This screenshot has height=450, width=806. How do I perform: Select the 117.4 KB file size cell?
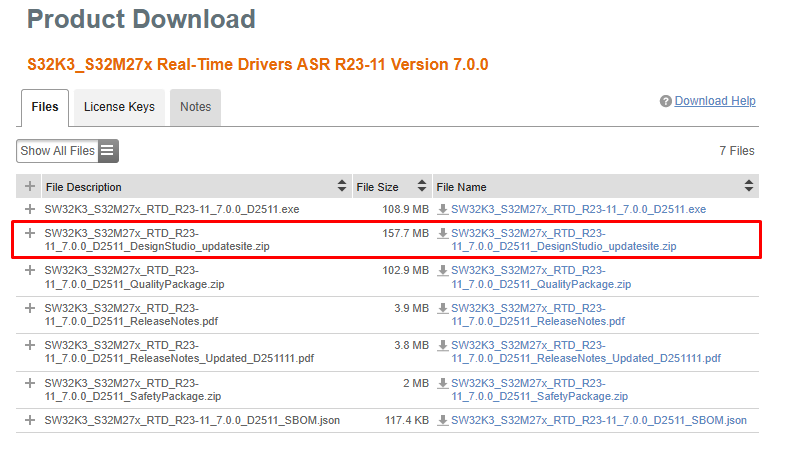pyautogui.click(x=407, y=420)
